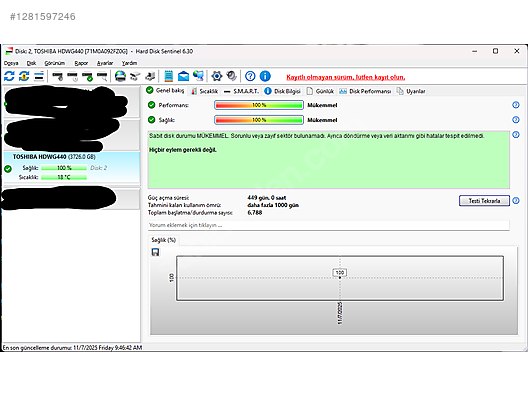Screen dimensions: 528x396
Task: Click the Performans 100% progress bar
Action: point(259,105)
